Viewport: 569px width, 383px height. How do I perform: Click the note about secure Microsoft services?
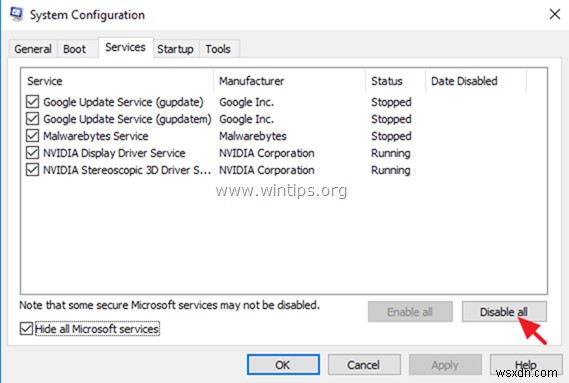point(169,305)
